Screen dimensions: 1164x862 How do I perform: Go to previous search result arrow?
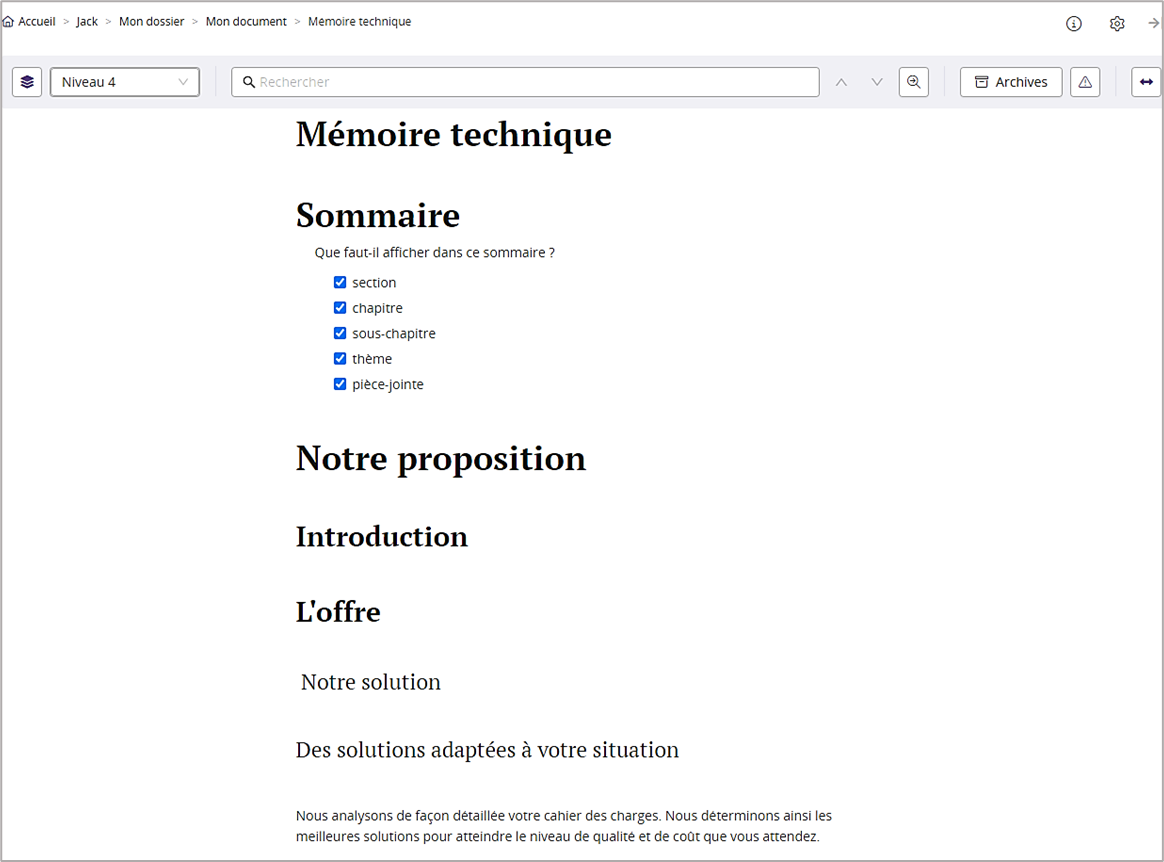tap(841, 82)
